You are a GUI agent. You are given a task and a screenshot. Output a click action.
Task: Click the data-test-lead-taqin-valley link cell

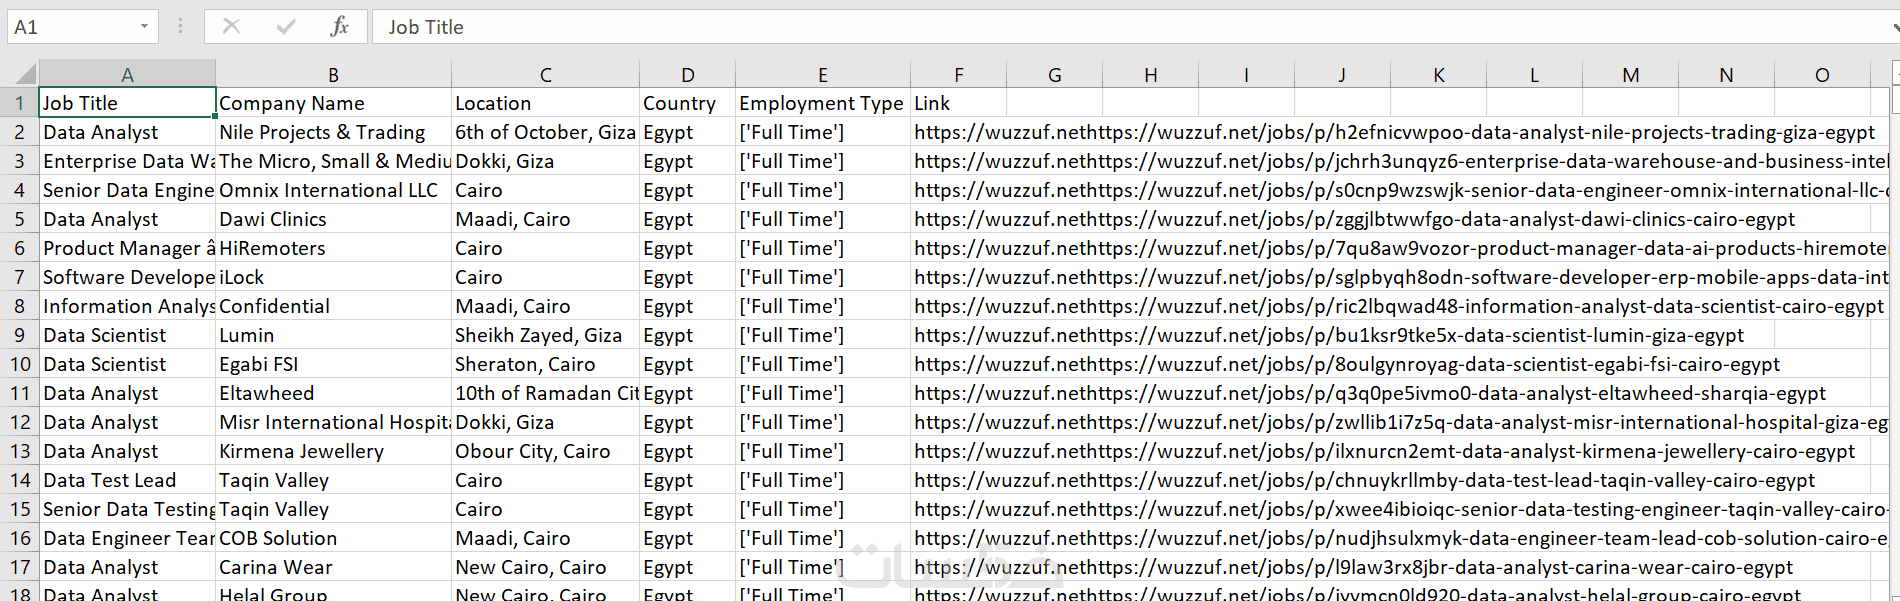(1364, 480)
